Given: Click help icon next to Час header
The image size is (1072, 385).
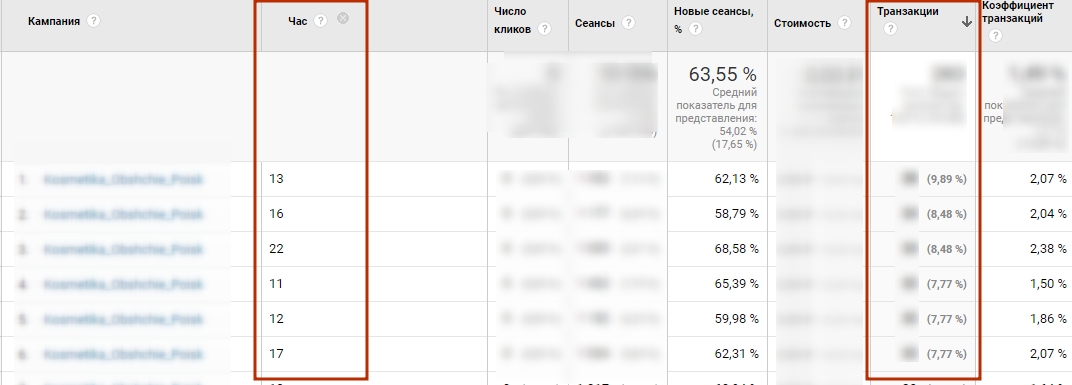Looking at the screenshot, I should click(x=320, y=21).
